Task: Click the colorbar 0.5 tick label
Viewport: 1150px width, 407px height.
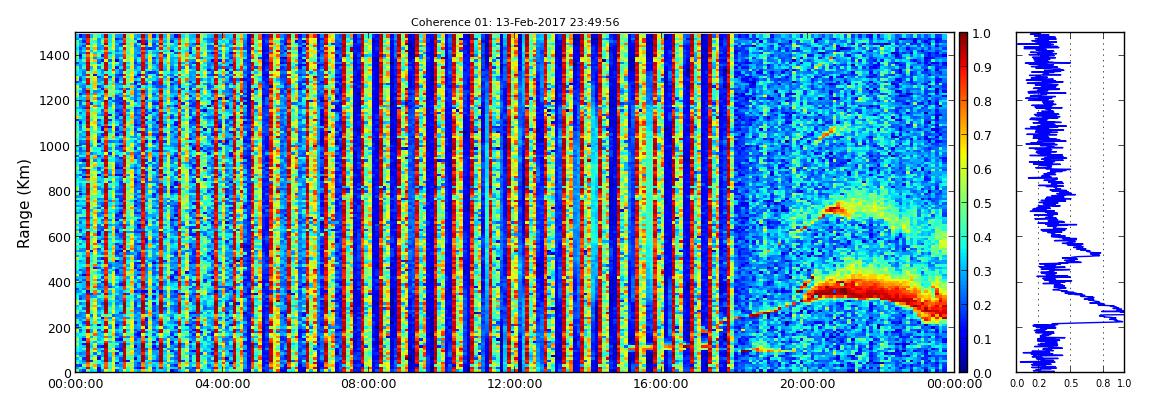Action: pyautogui.click(x=981, y=203)
